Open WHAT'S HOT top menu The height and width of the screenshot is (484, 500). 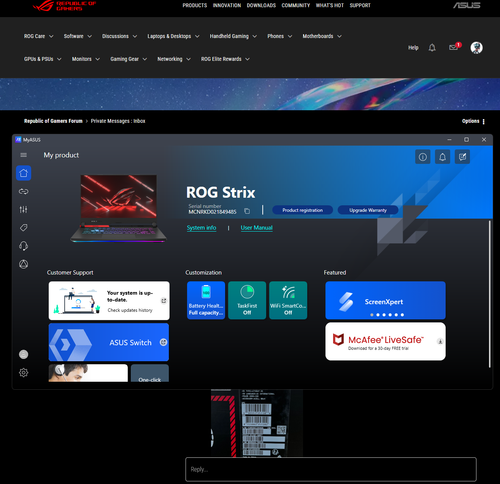click(330, 5)
